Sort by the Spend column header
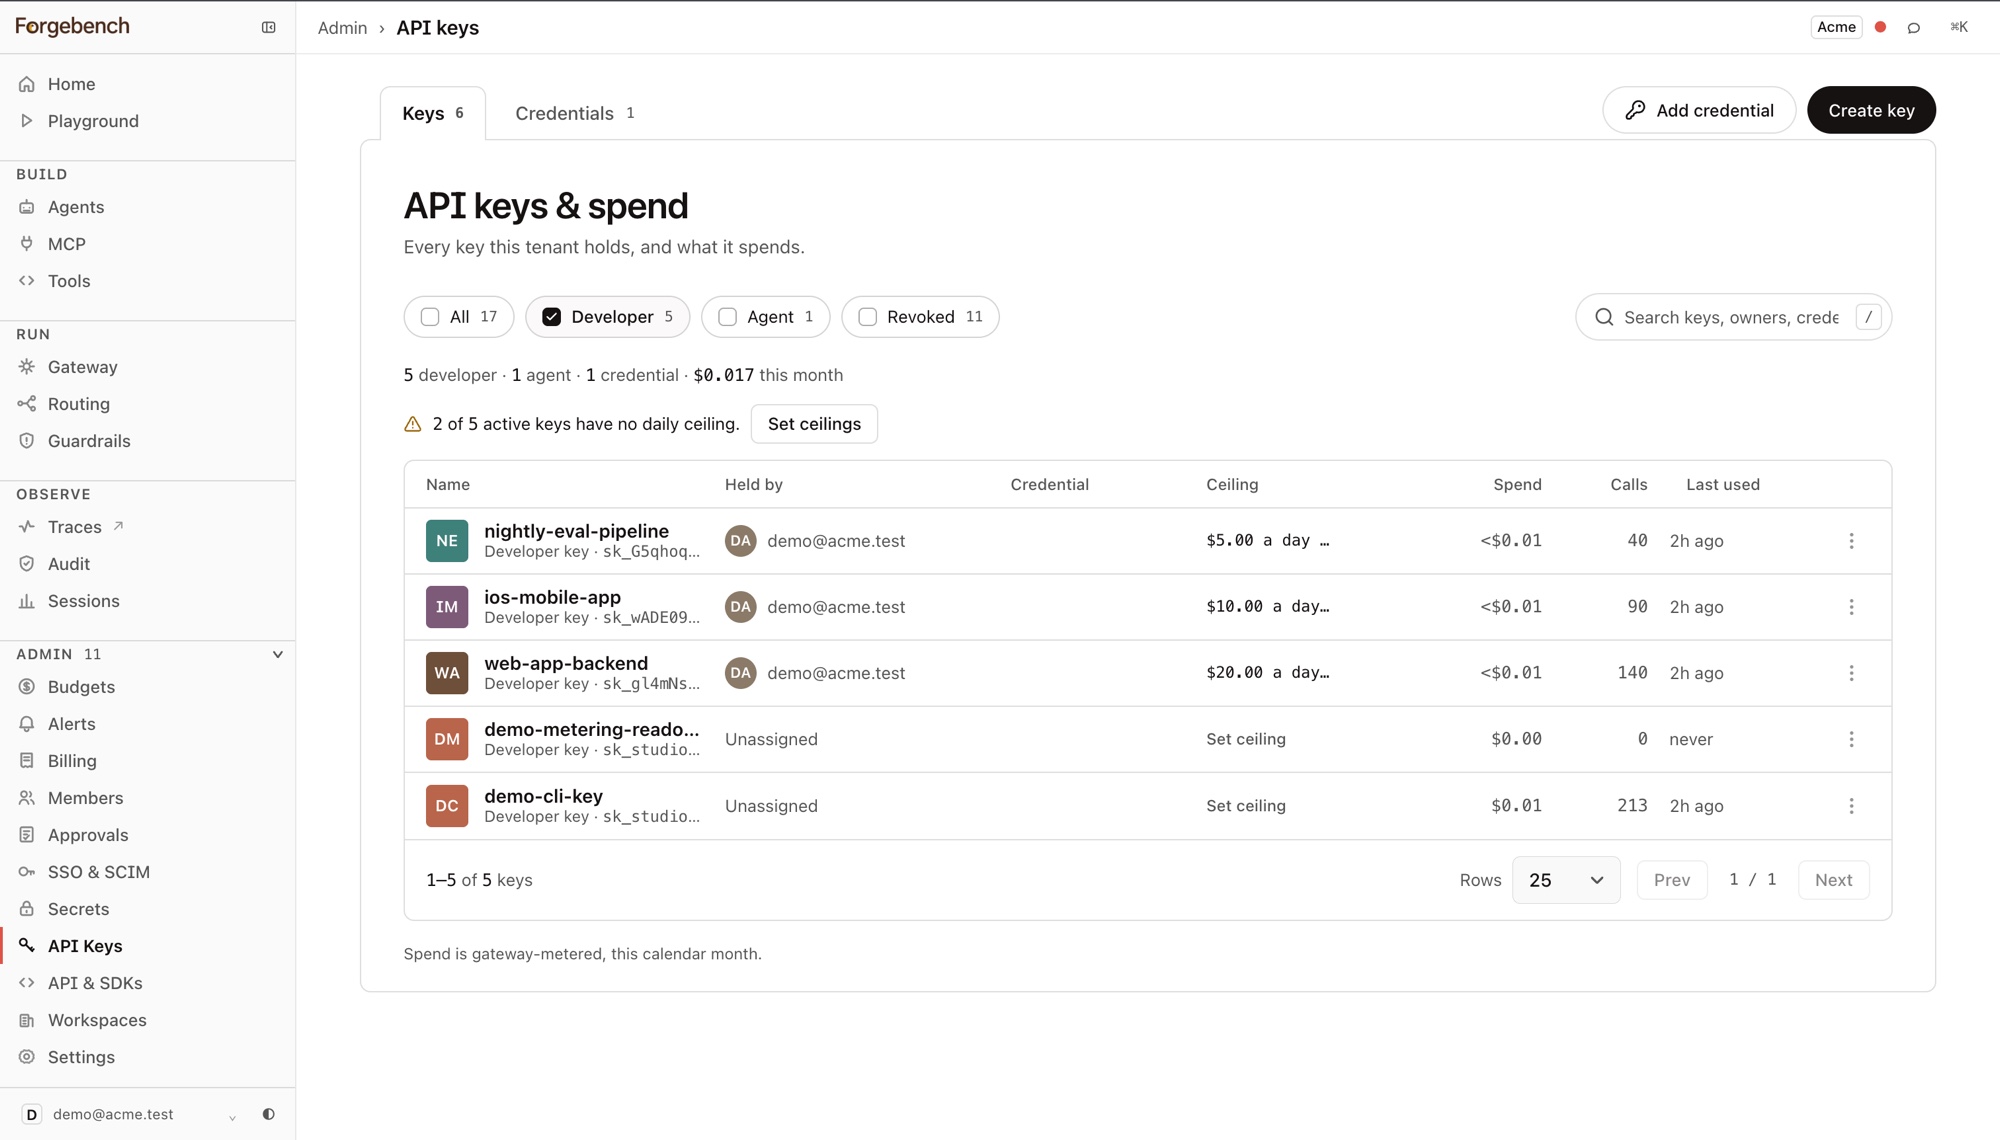The width and height of the screenshot is (2000, 1140). [x=1517, y=484]
